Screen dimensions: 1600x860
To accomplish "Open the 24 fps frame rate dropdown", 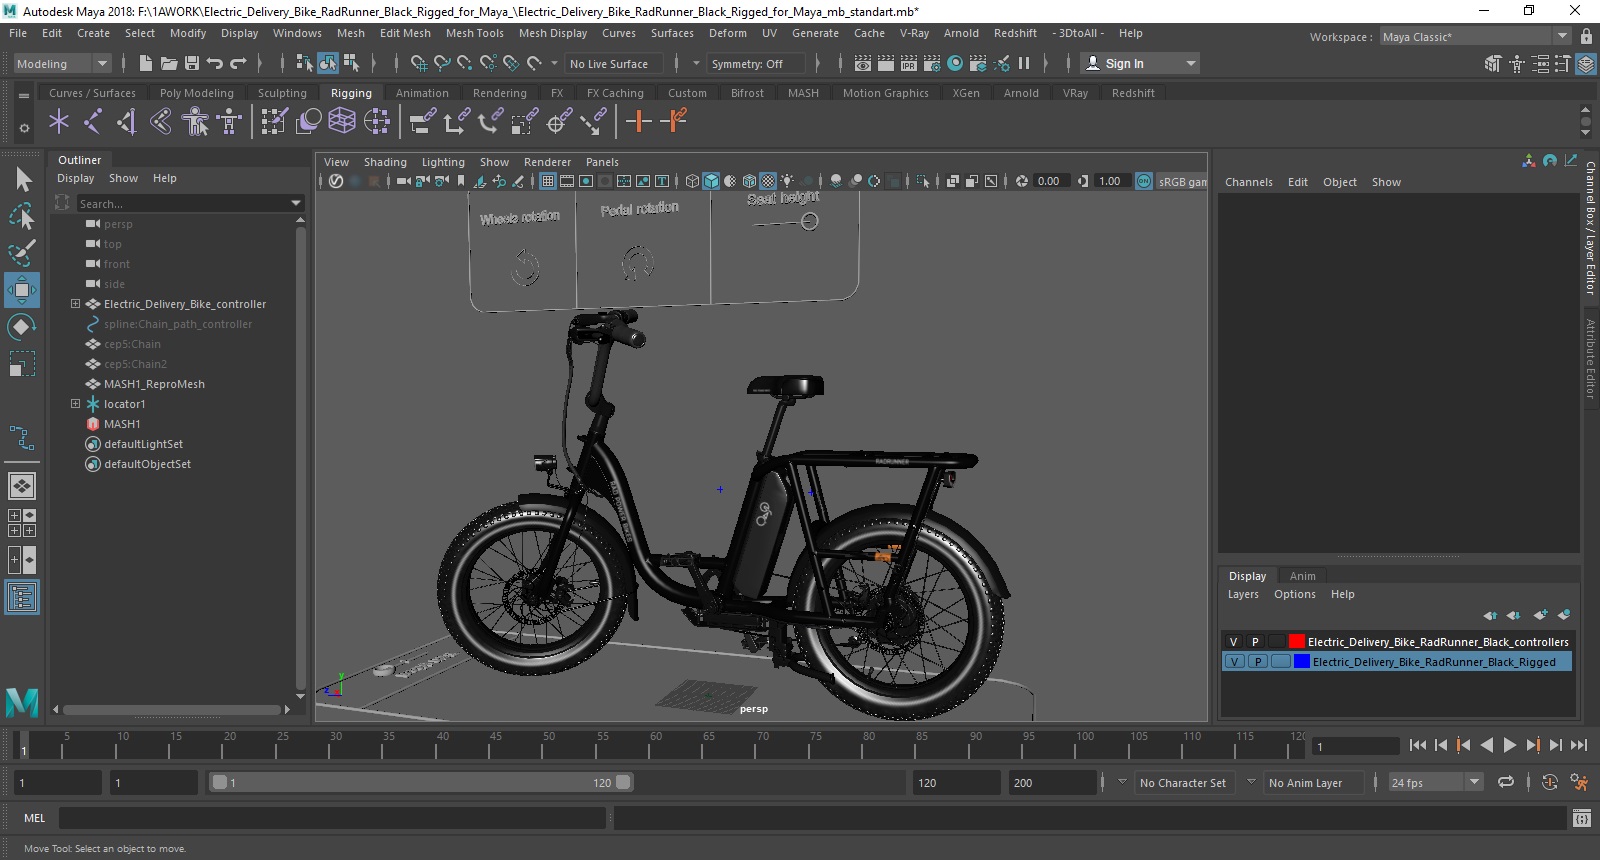I will click(1435, 783).
